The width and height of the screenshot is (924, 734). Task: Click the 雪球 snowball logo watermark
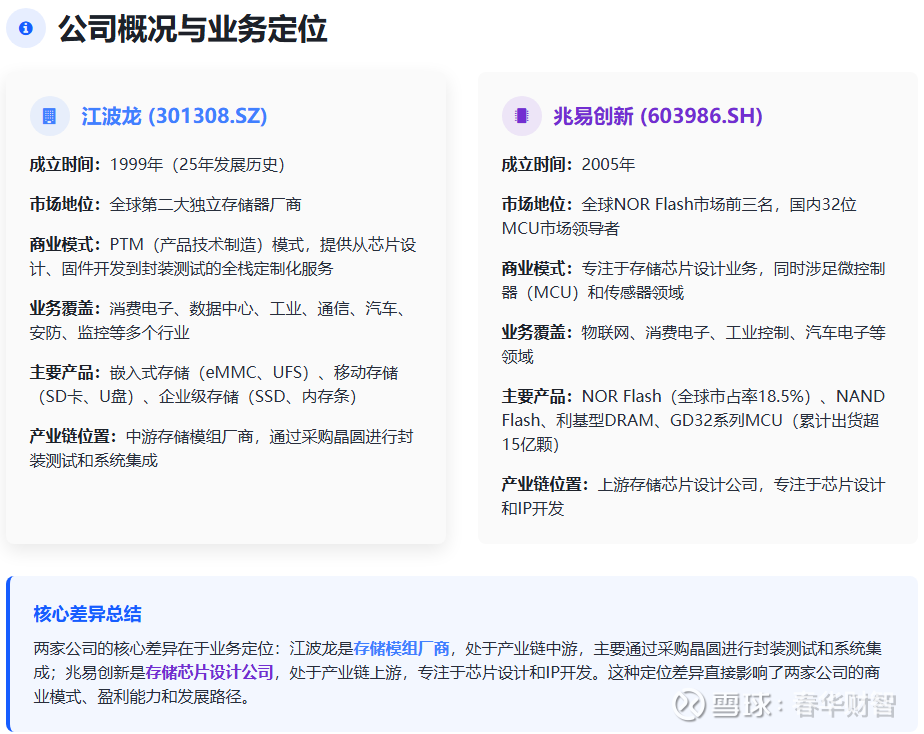pos(688,706)
